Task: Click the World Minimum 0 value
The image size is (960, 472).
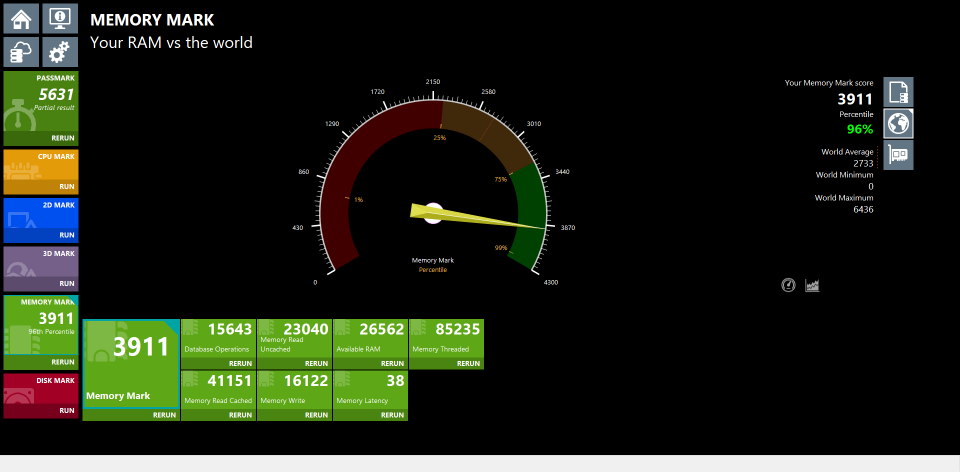Action: [x=871, y=187]
